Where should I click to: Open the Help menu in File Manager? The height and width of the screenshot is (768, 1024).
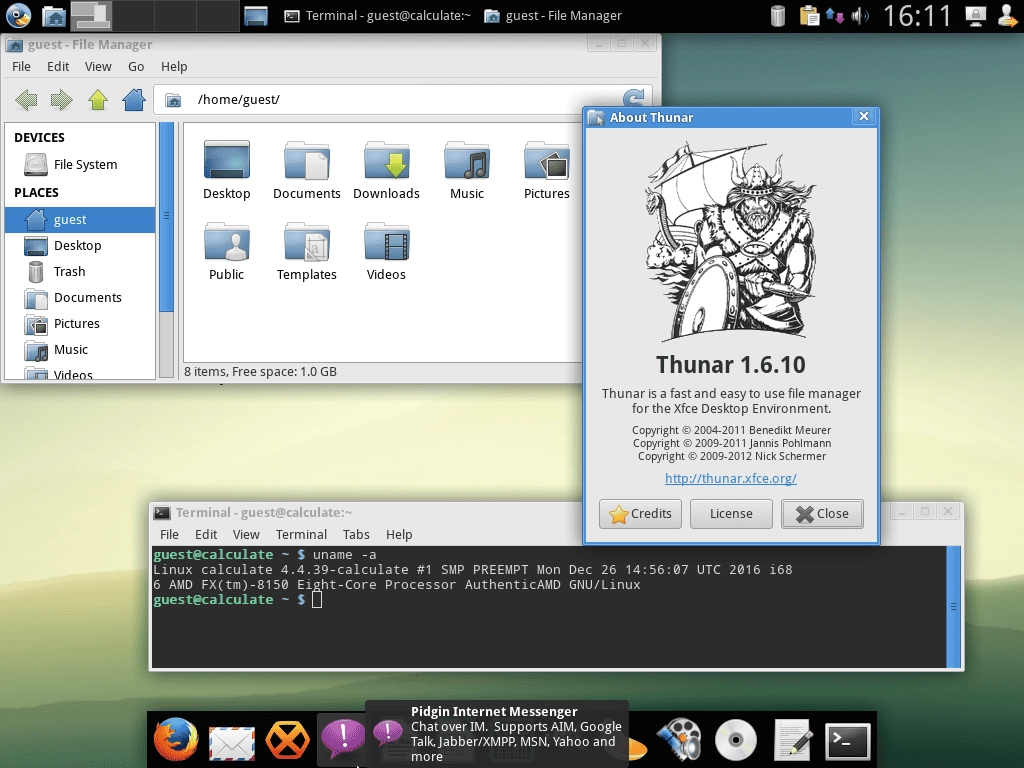point(174,67)
